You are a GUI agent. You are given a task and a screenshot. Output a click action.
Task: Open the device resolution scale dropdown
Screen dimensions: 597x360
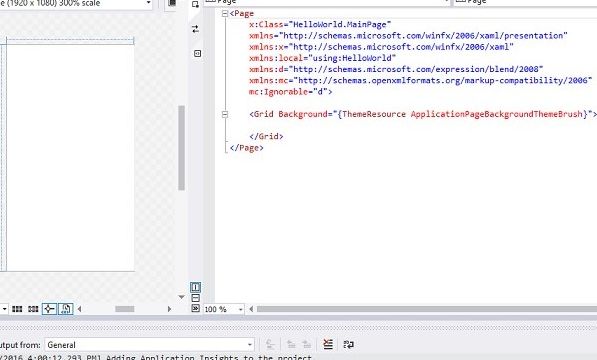76,3
